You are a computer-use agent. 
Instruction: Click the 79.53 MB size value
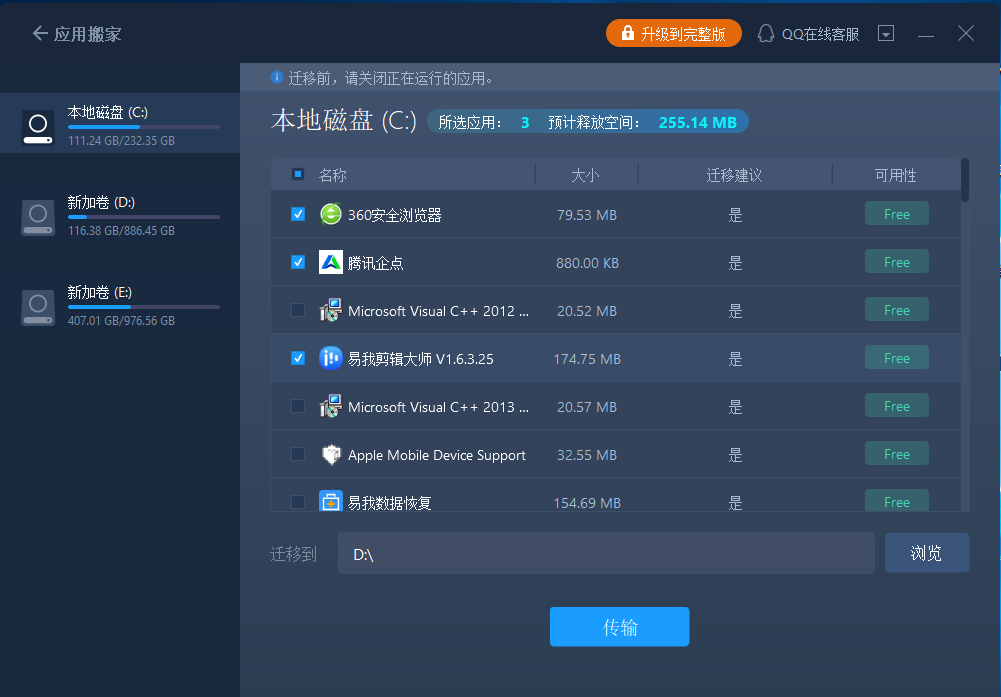tap(587, 215)
